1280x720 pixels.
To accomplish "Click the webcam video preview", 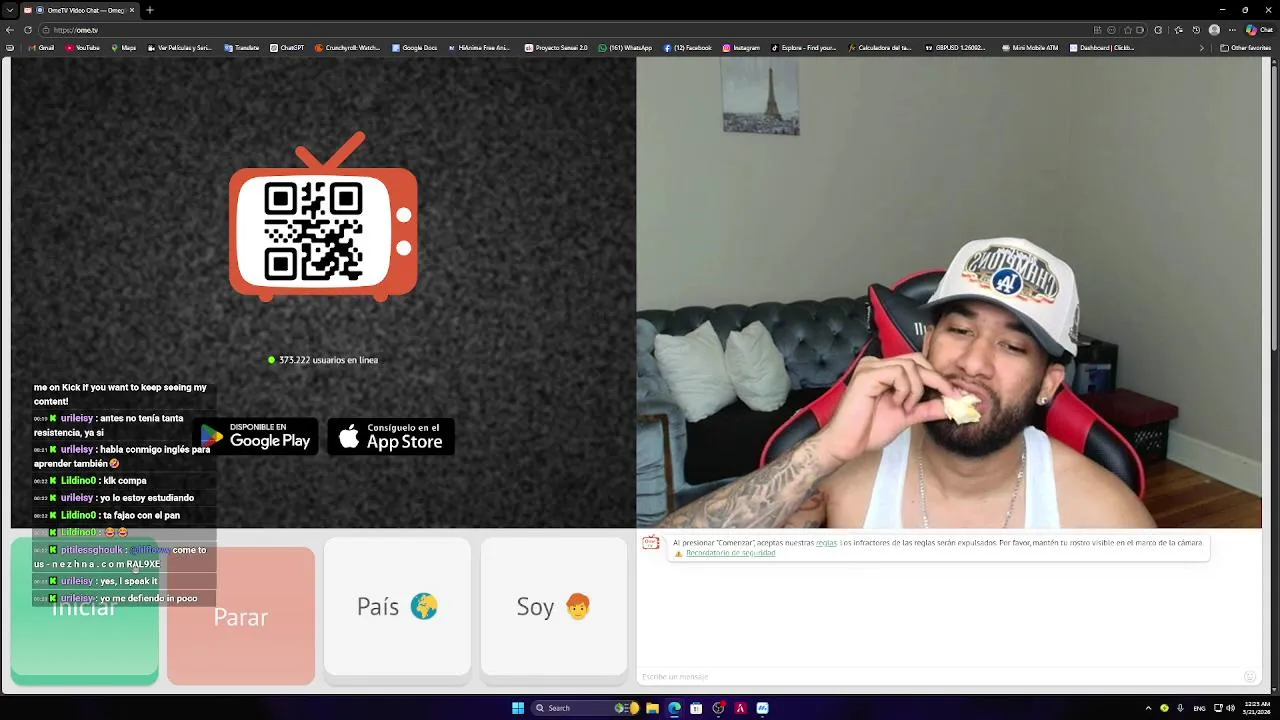I will 949,292.
